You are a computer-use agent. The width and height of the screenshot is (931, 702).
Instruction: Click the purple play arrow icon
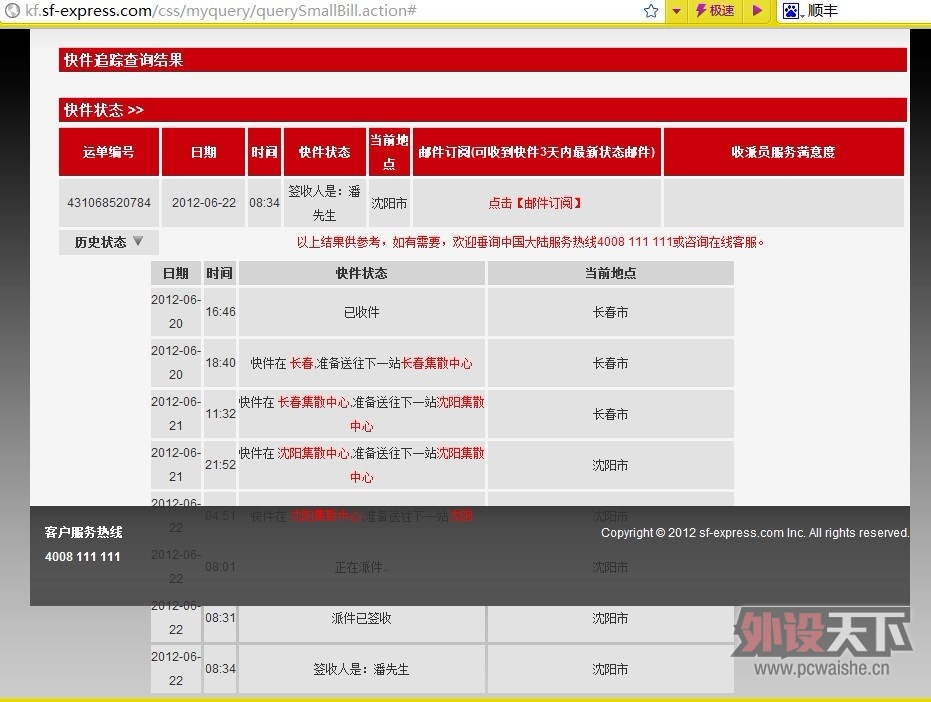(757, 10)
